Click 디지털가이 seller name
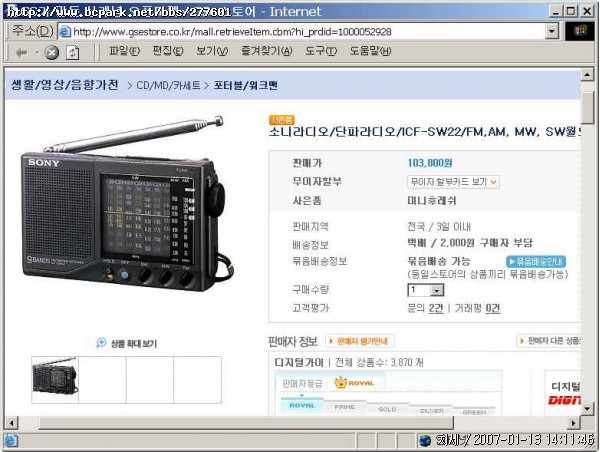 (299, 362)
